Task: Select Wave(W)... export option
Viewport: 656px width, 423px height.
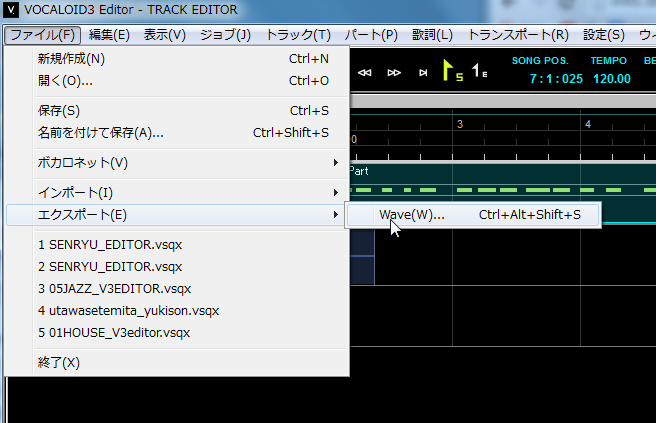Action: click(473, 215)
